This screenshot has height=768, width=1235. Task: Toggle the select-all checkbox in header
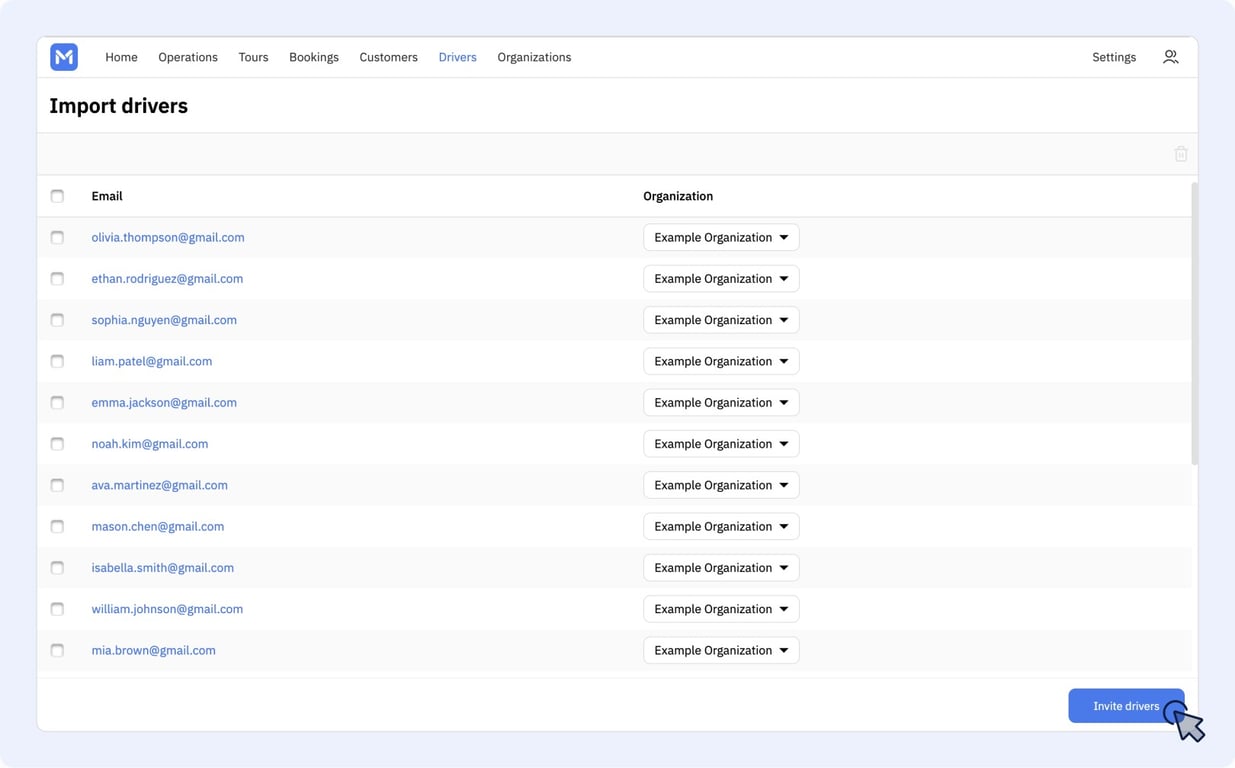57,196
